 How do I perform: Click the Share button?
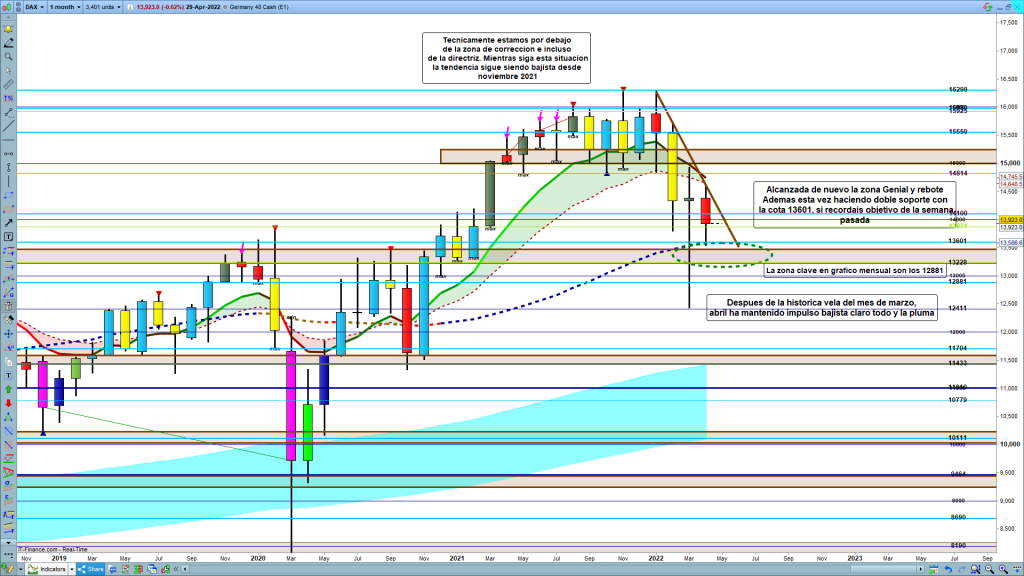[95, 569]
